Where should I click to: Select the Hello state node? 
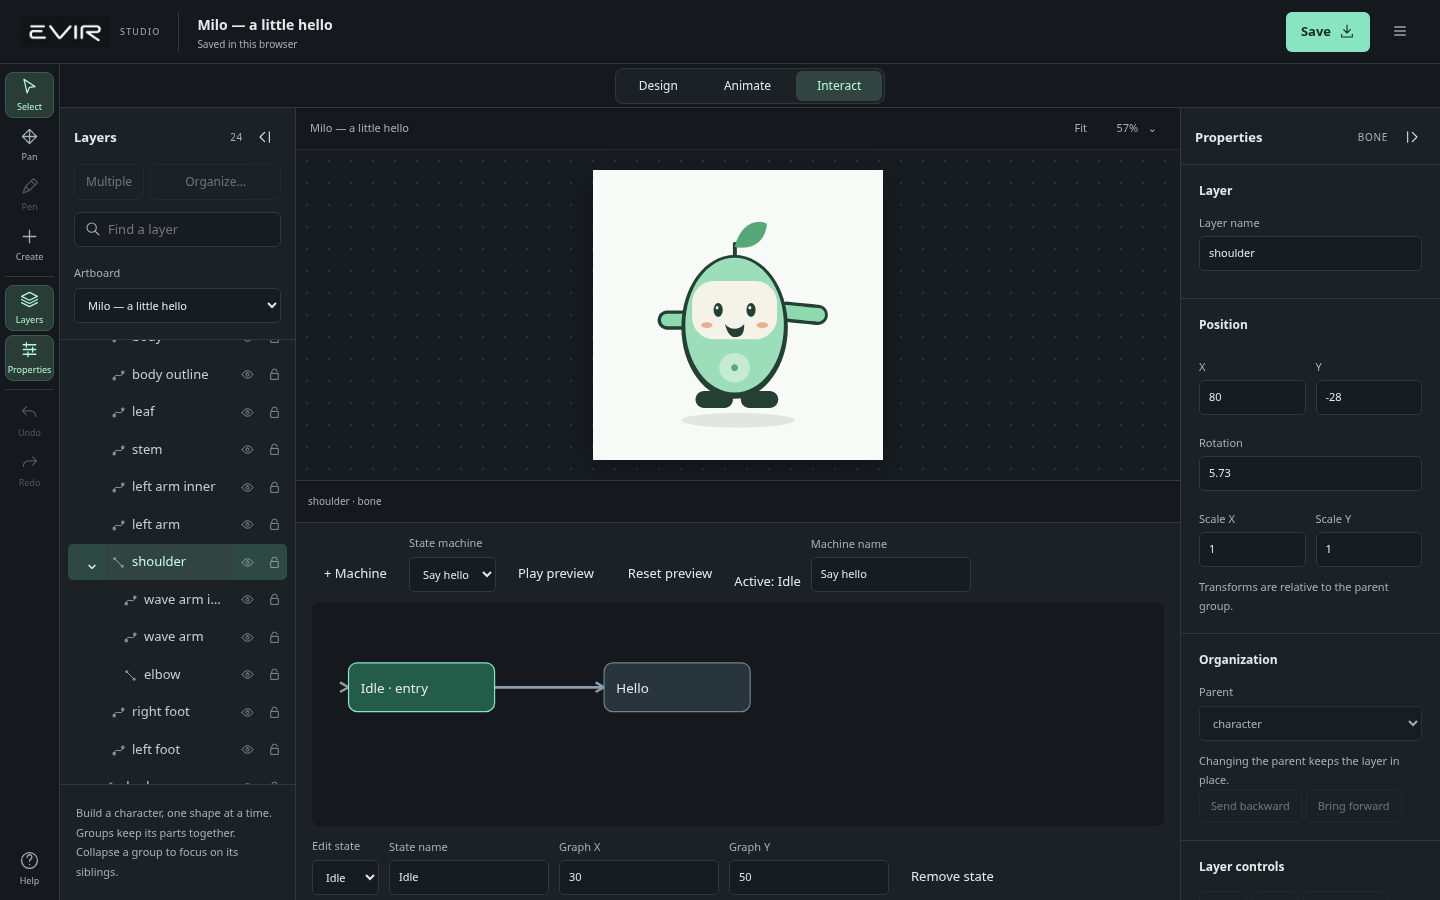[x=677, y=688]
